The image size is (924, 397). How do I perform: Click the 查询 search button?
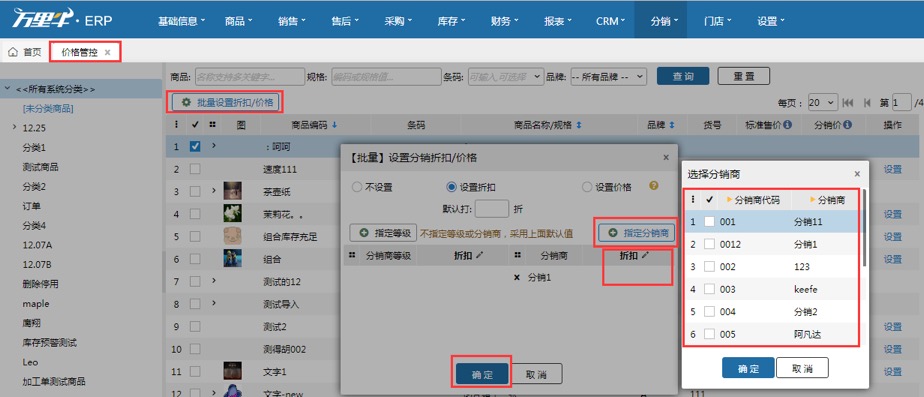[x=683, y=77]
